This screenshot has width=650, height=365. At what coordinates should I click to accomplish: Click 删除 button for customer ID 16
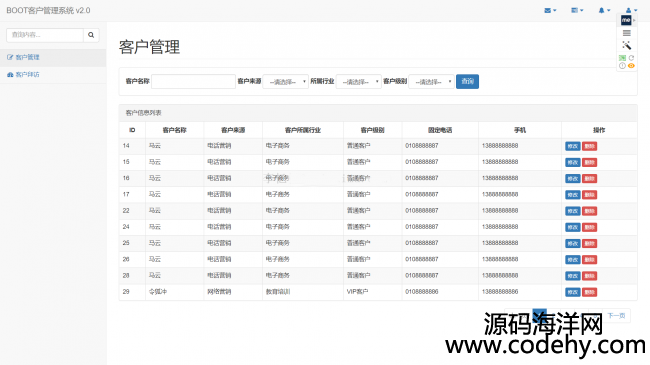pos(589,178)
